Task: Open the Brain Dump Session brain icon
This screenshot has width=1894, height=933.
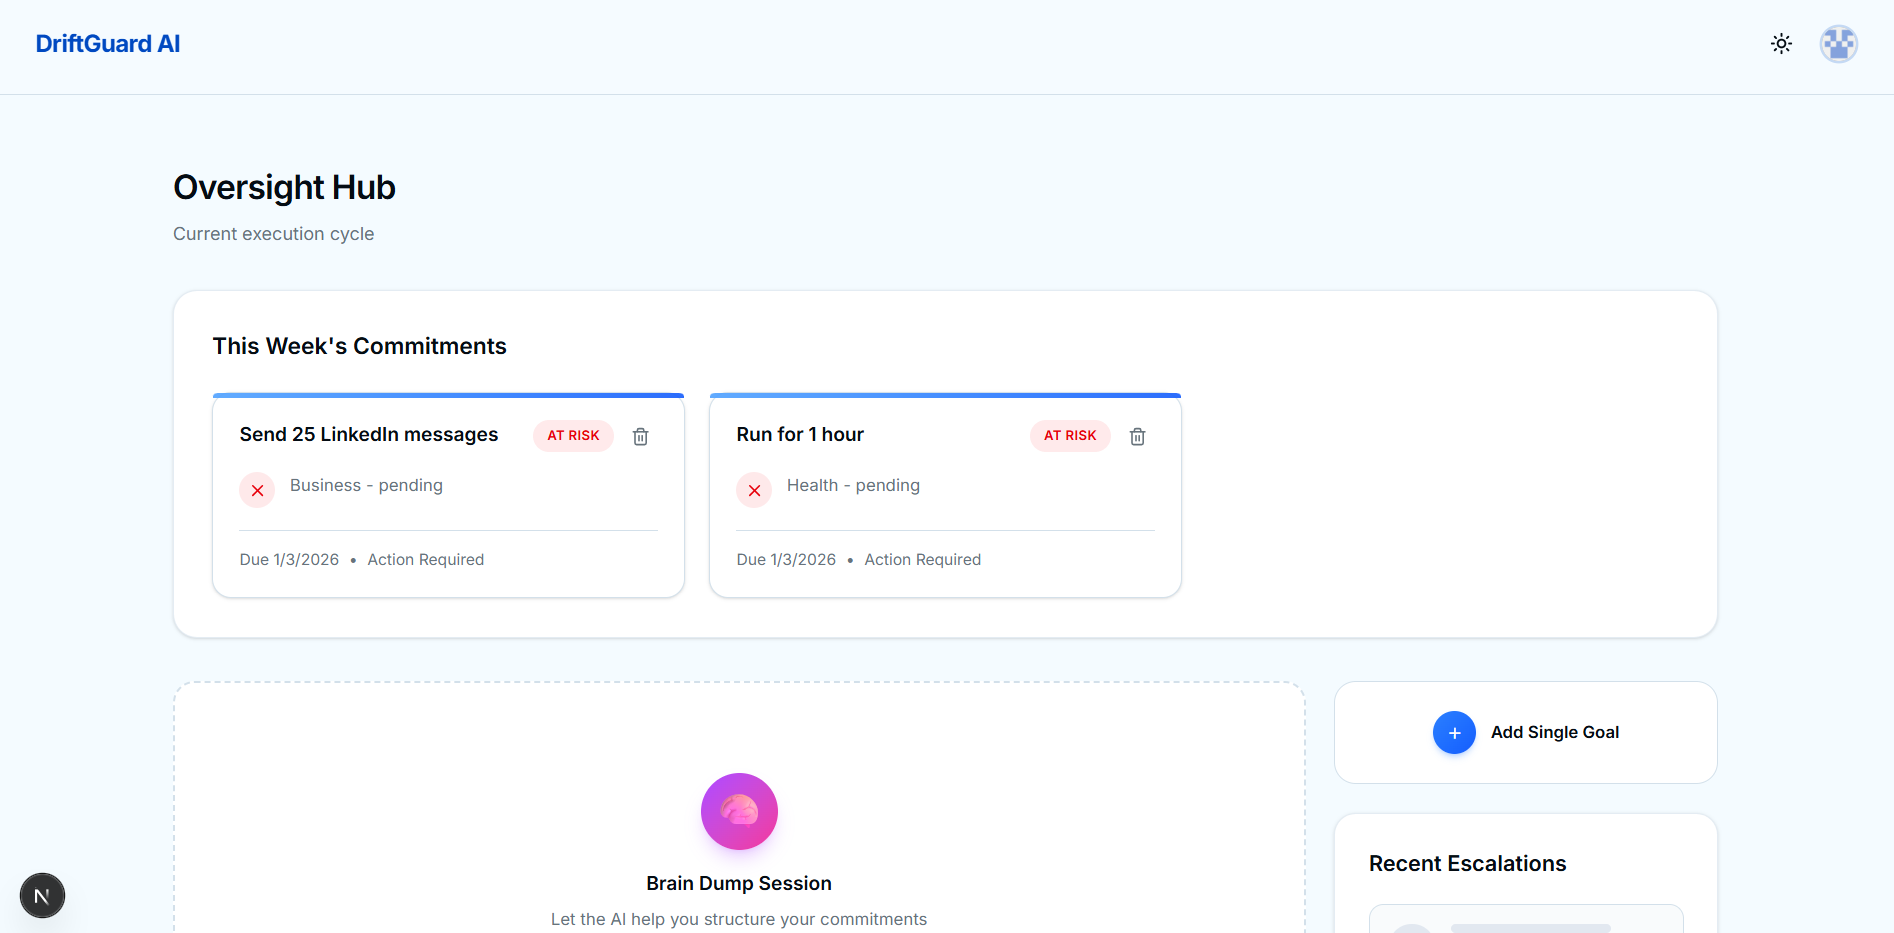Action: [739, 811]
